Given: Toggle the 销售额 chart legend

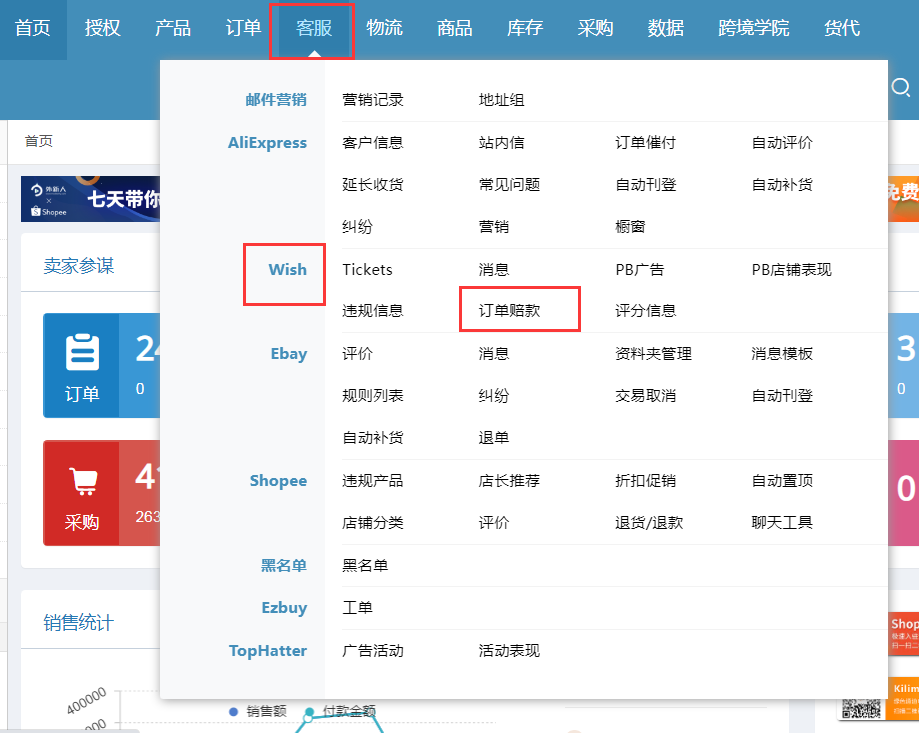Looking at the screenshot, I should pos(258,711).
